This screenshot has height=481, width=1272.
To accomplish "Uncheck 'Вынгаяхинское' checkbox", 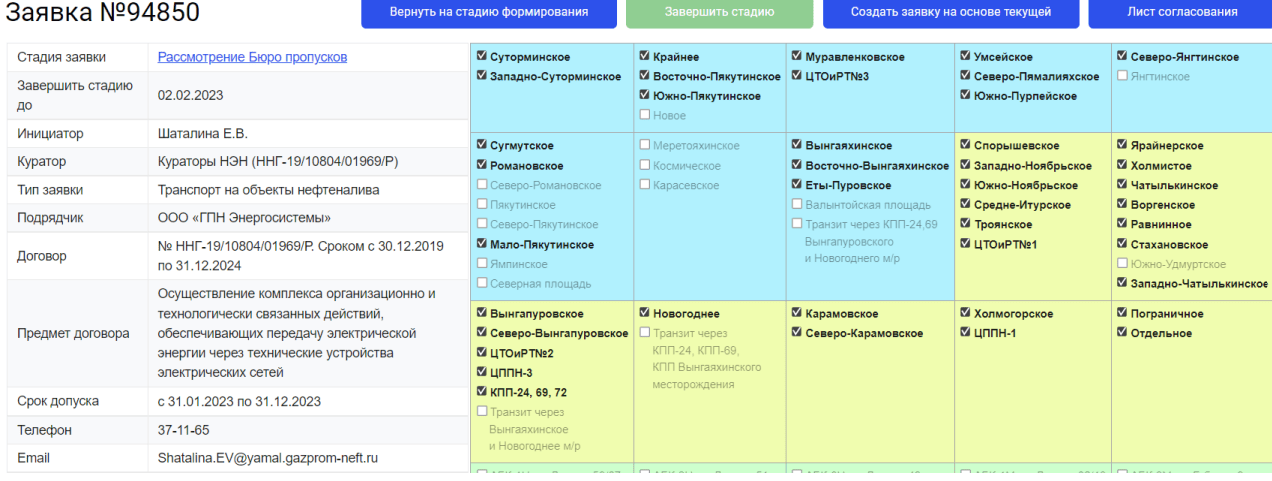I will click(x=797, y=146).
